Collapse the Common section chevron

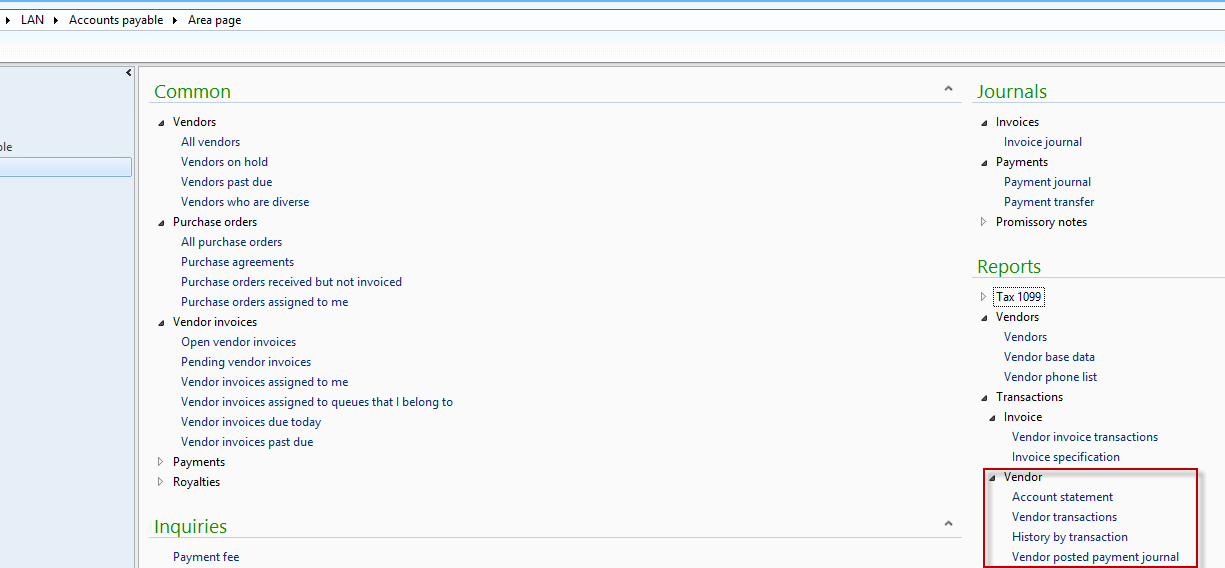pos(948,90)
